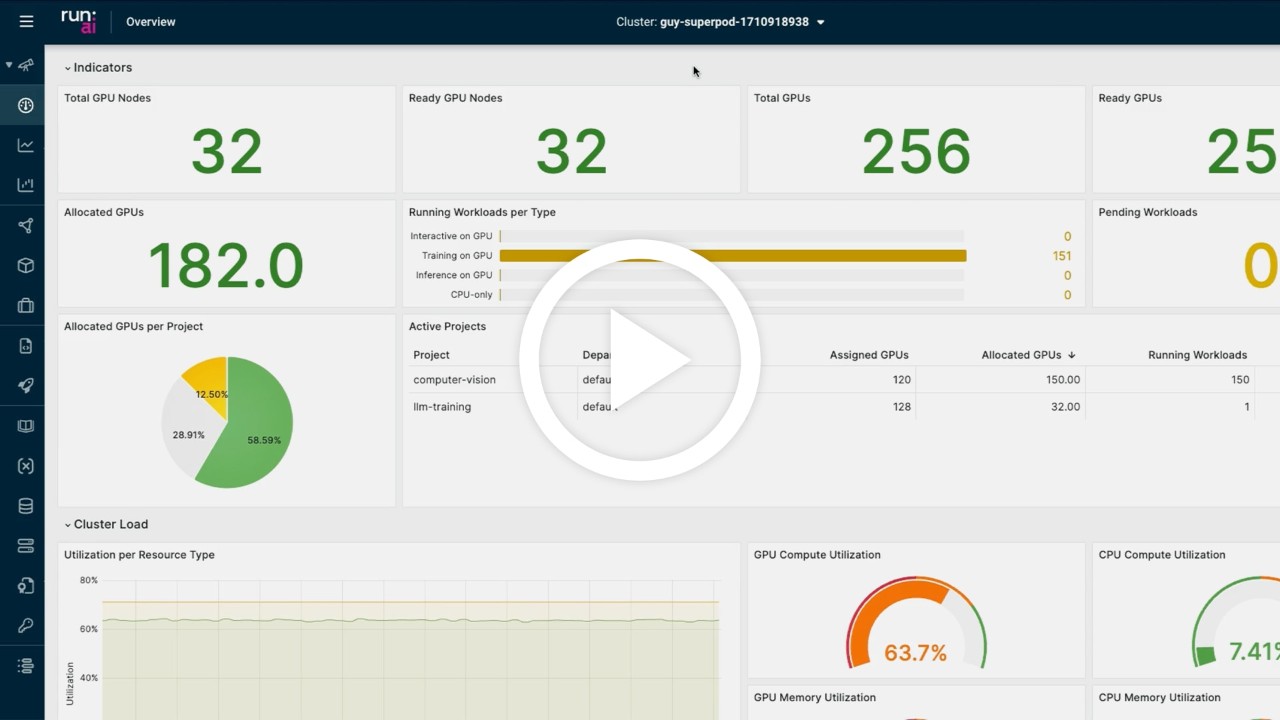Open the llm-training project entry
1280x720 pixels.
(442, 407)
